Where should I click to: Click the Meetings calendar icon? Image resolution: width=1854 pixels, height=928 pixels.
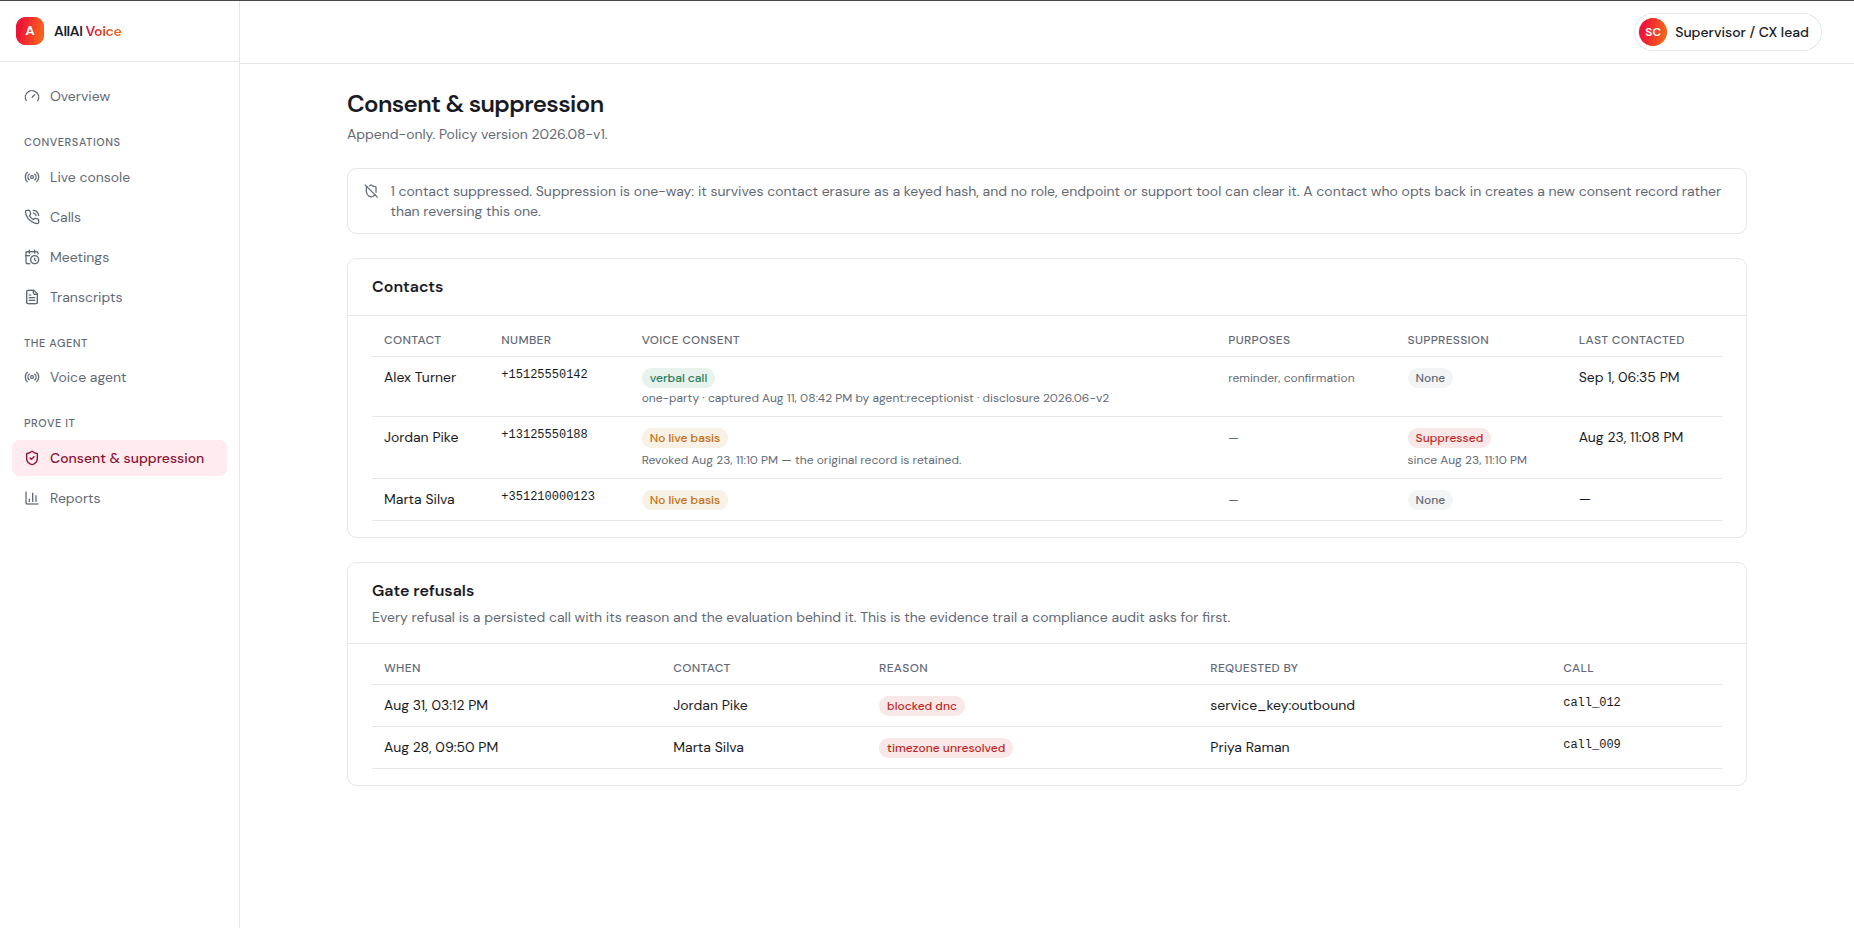32,257
